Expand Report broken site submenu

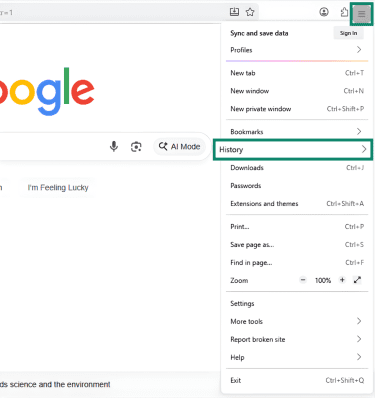297,340
